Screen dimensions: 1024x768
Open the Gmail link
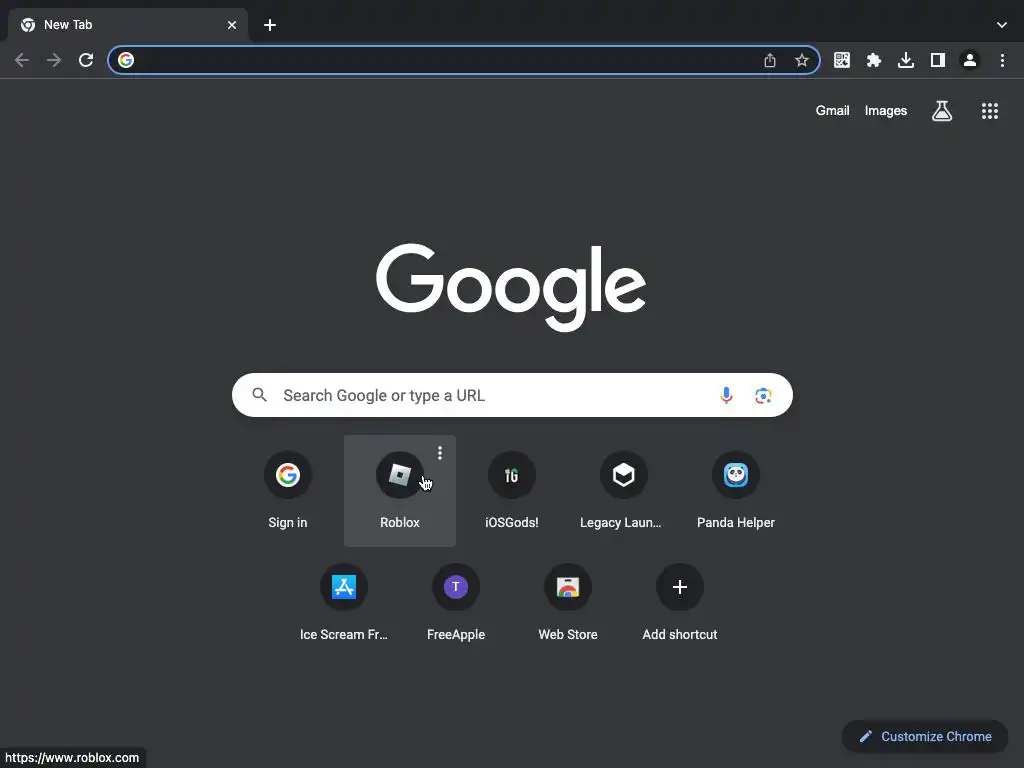(x=832, y=111)
